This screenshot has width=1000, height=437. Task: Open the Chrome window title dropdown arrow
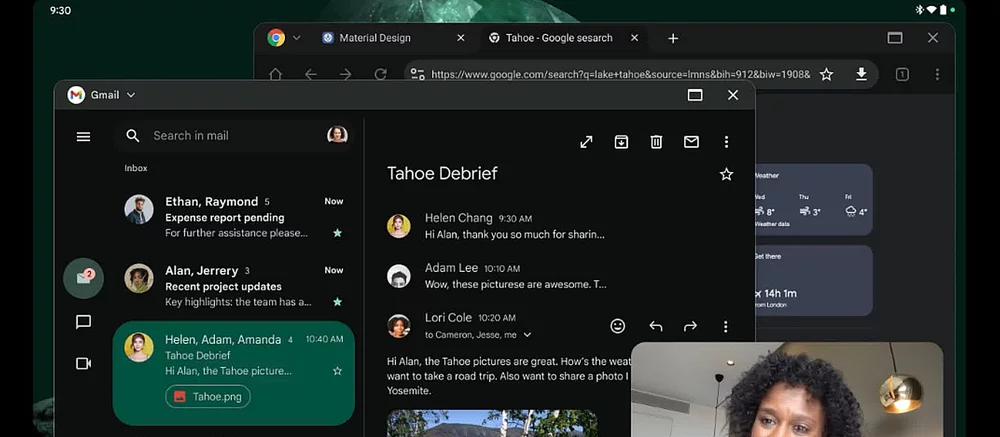coord(297,38)
